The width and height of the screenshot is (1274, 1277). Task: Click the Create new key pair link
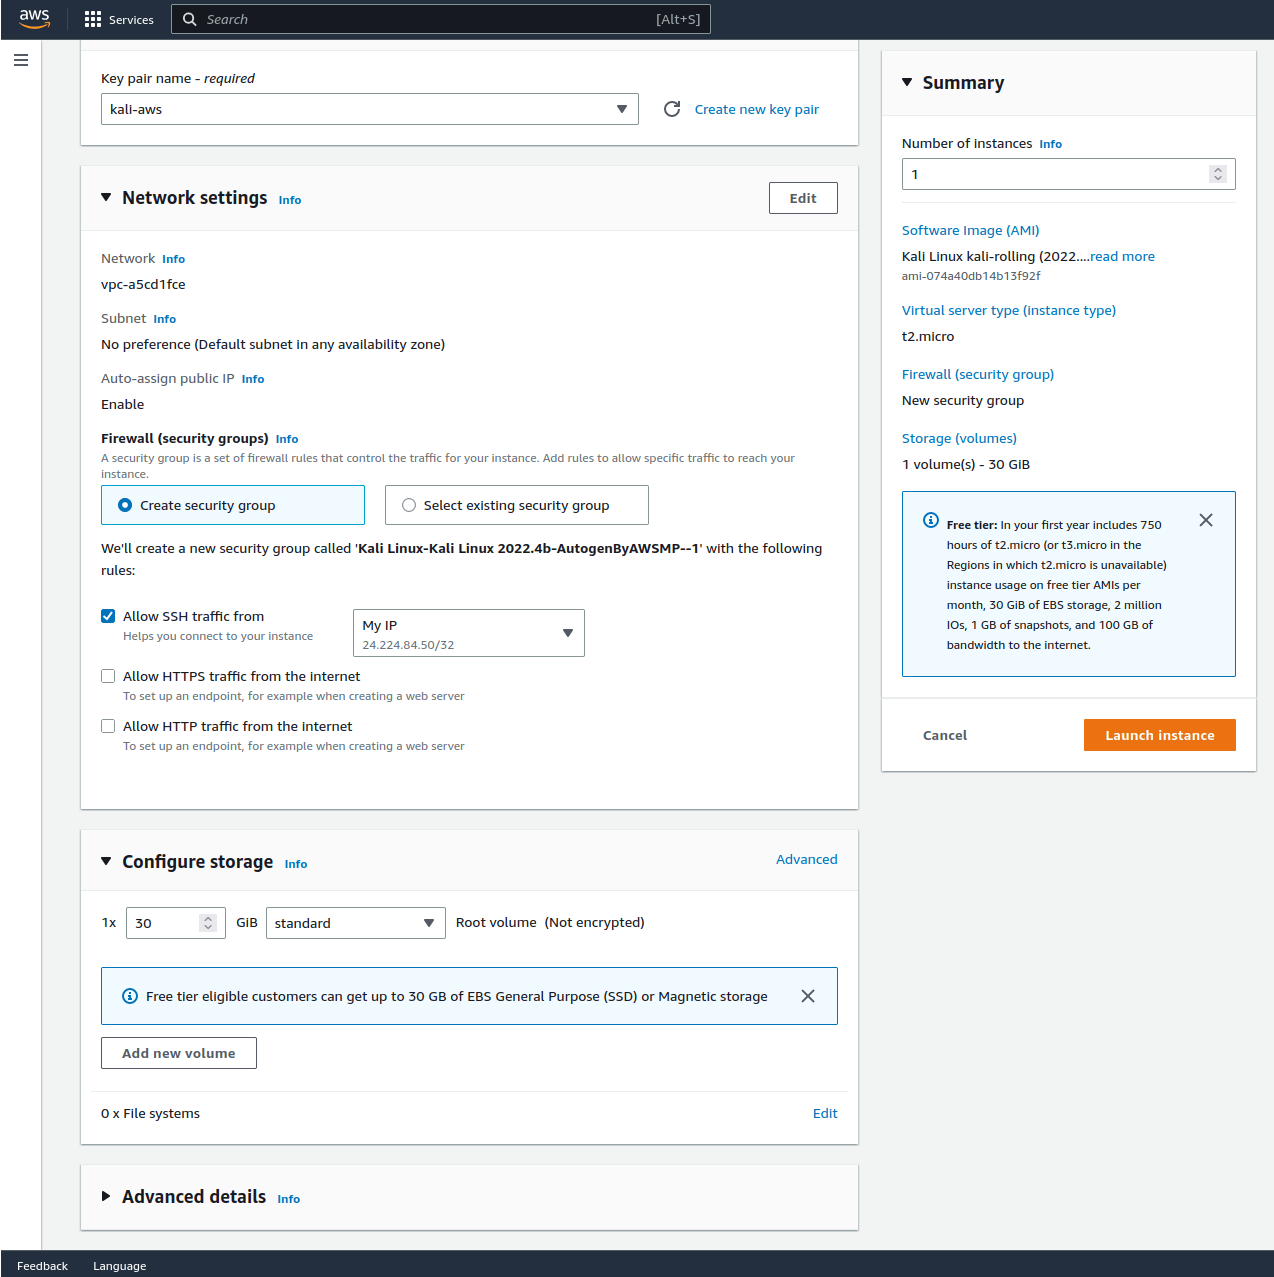[x=756, y=109]
